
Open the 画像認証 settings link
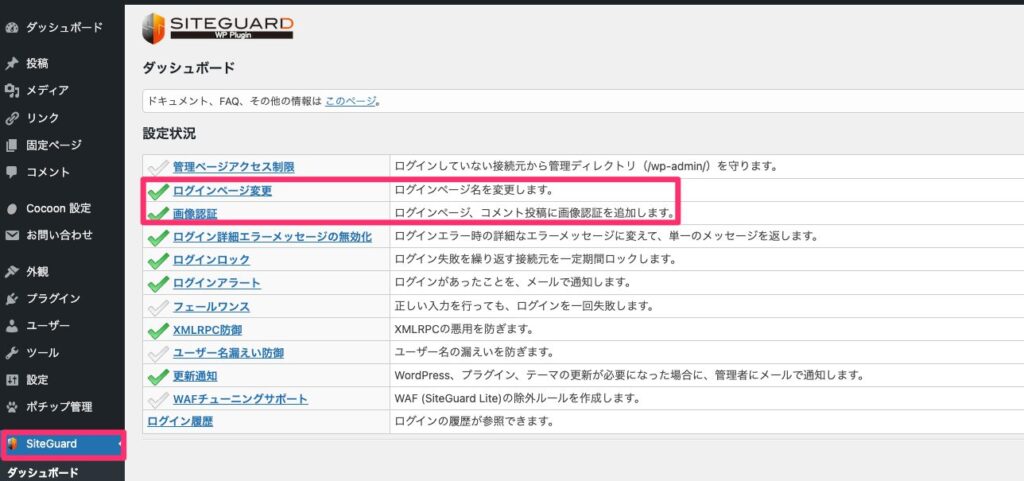[x=195, y=213]
